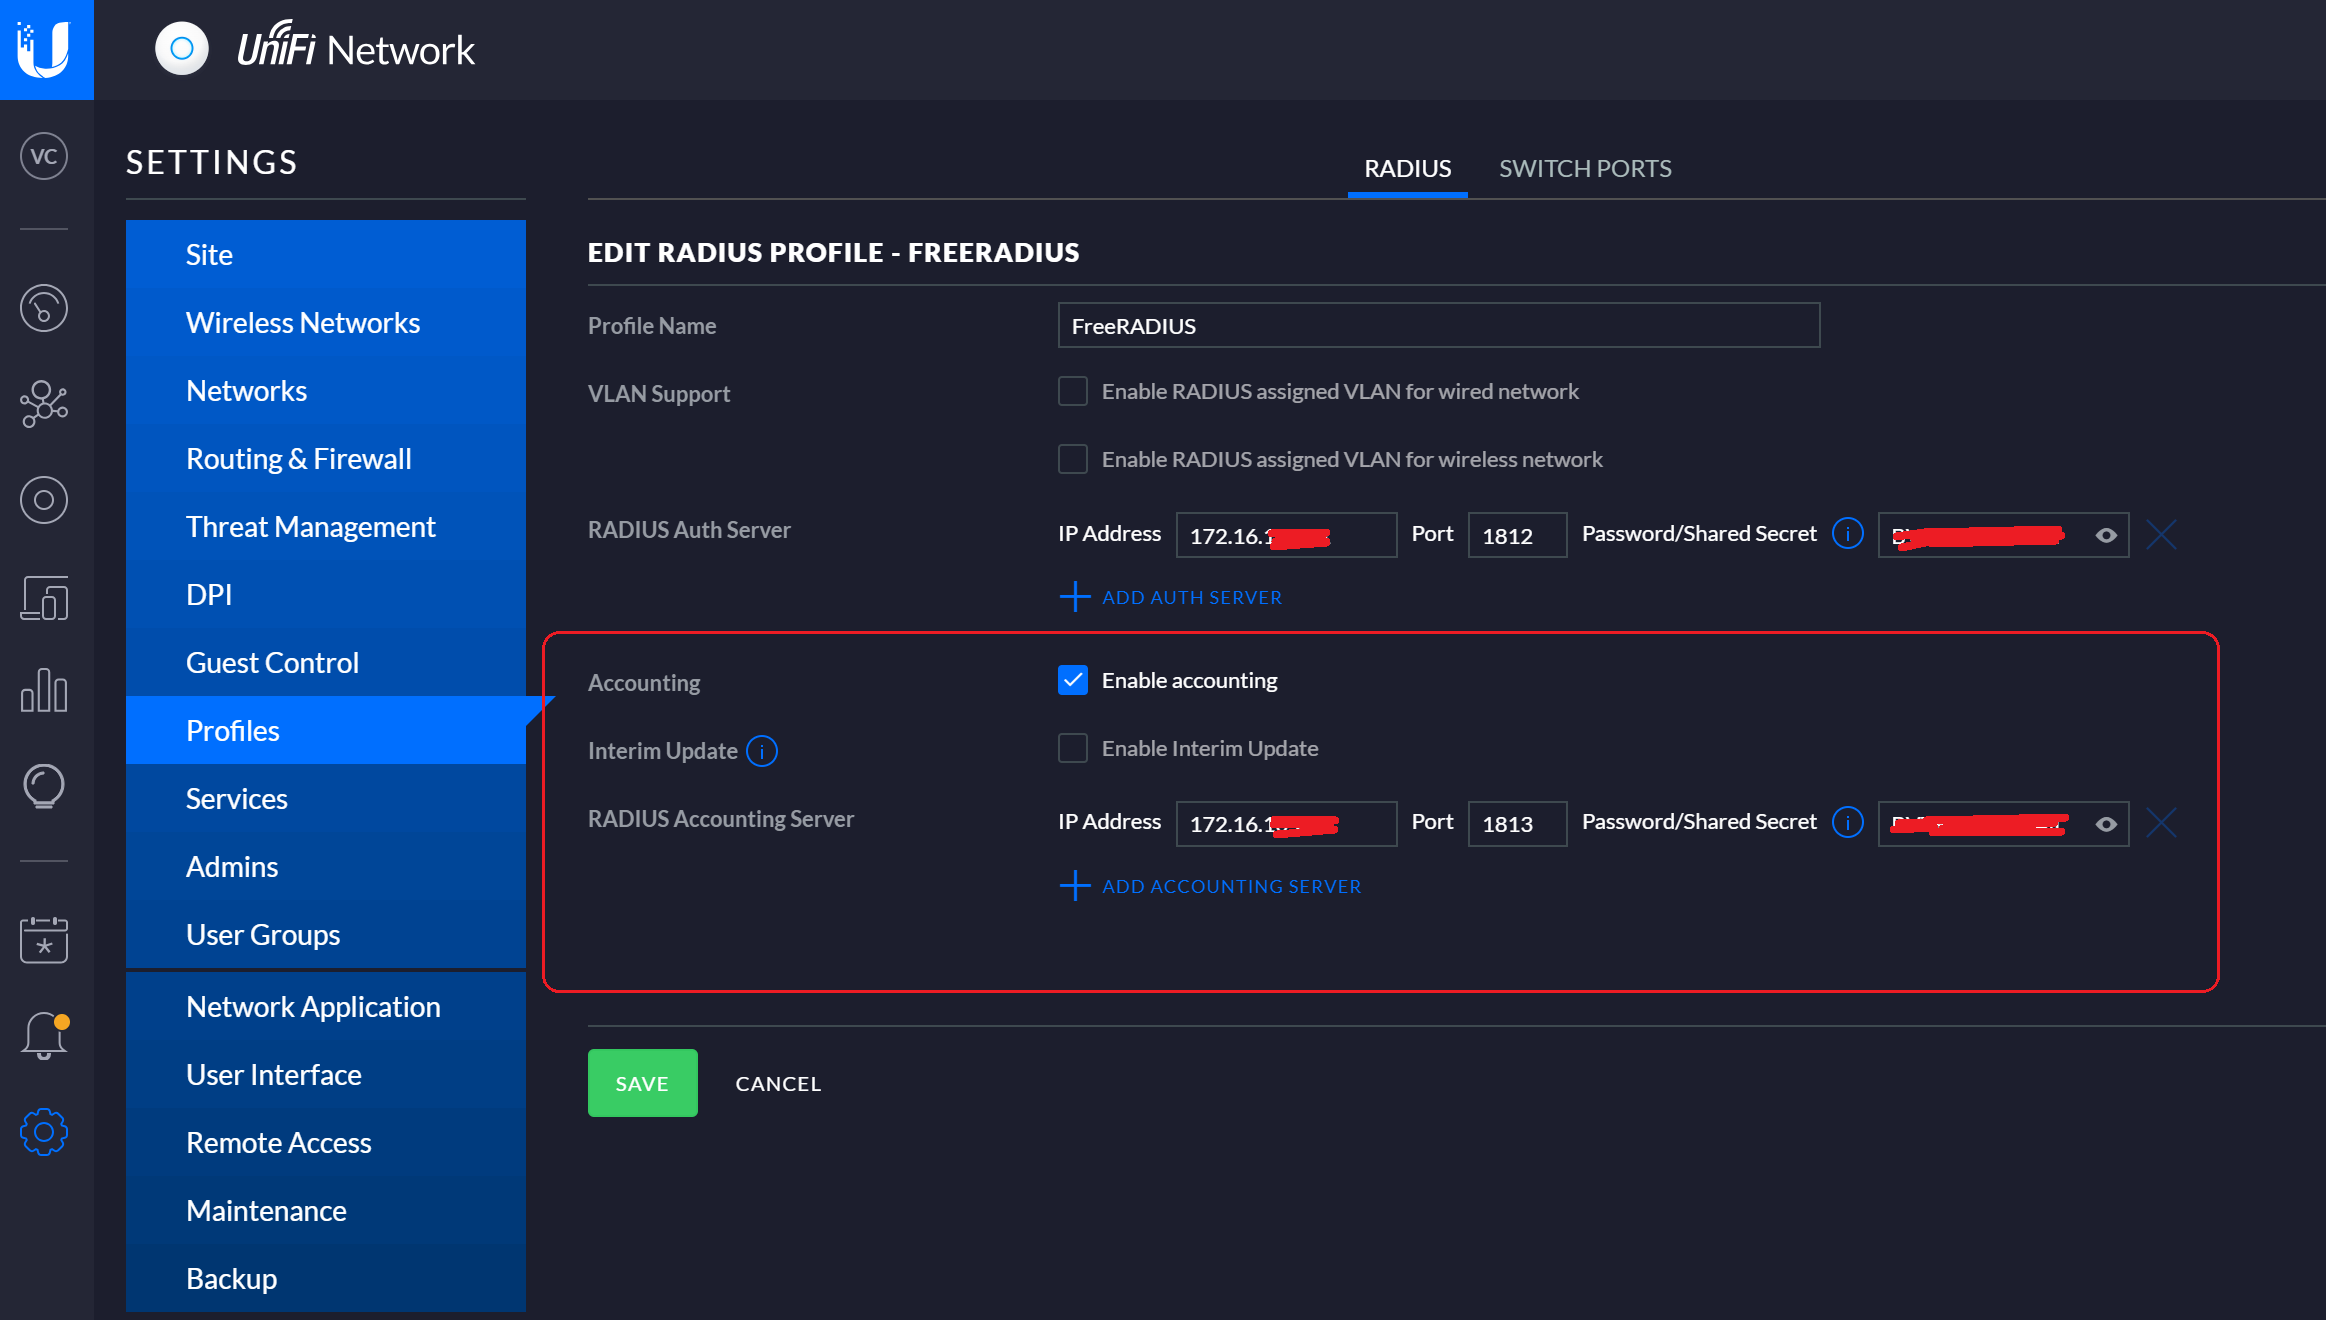Image resolution: width=2326 pixels, height=1320 pixels.
Task: Enable RADIUS assigned VLAN for wired network
Action: (1073, 391)
